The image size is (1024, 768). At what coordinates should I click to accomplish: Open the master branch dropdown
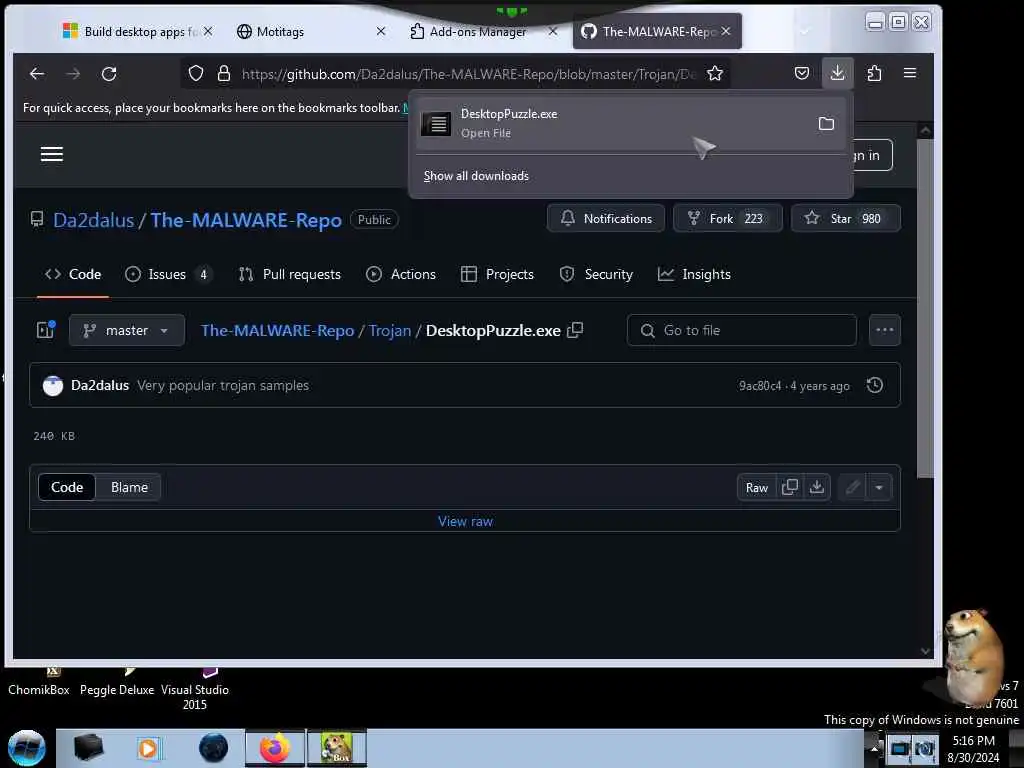pos(127,330)
